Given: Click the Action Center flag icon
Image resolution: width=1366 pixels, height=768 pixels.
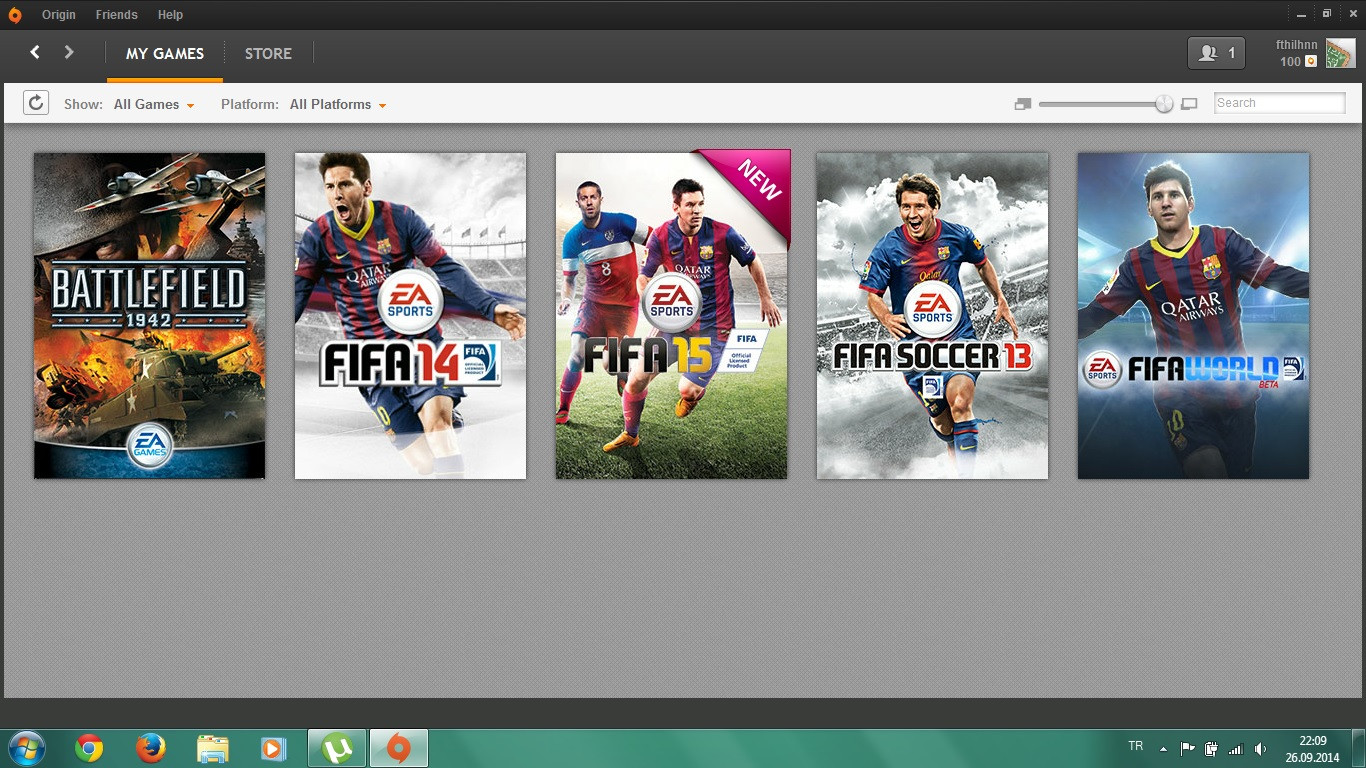Looking at the screenshot, I should pos(1187,748).
